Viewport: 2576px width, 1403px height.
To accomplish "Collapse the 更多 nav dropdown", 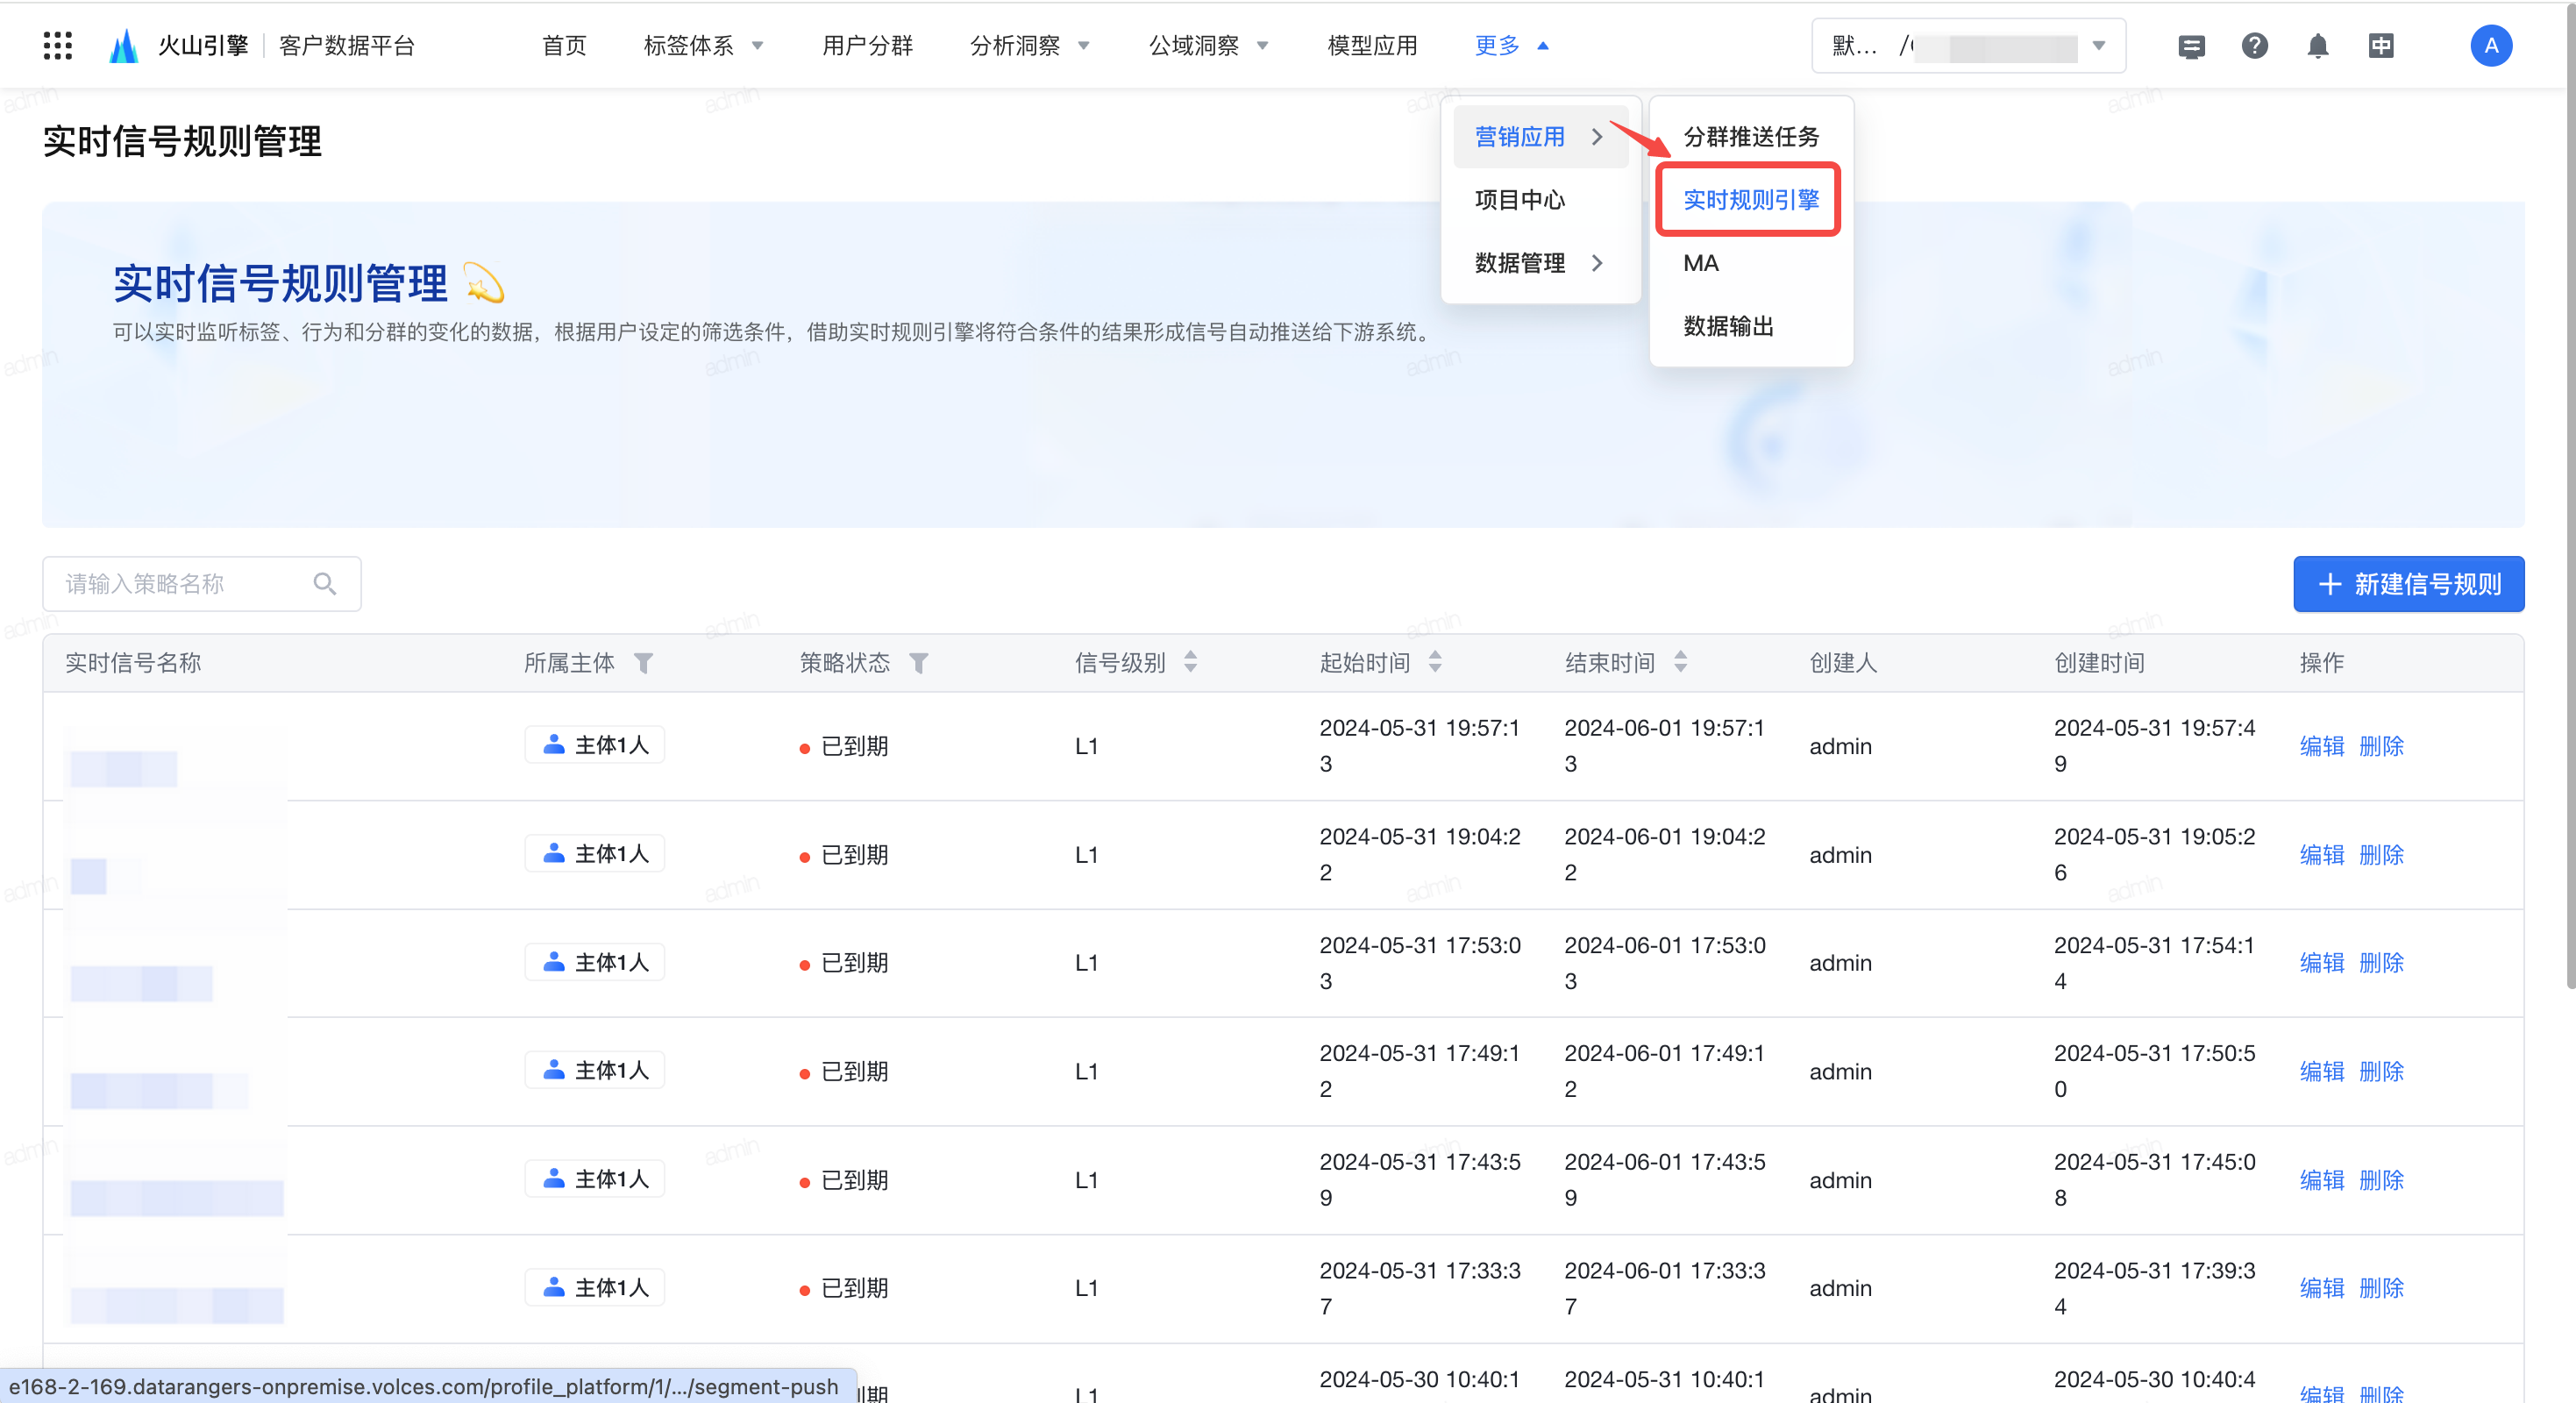I will click(1511, 46).
